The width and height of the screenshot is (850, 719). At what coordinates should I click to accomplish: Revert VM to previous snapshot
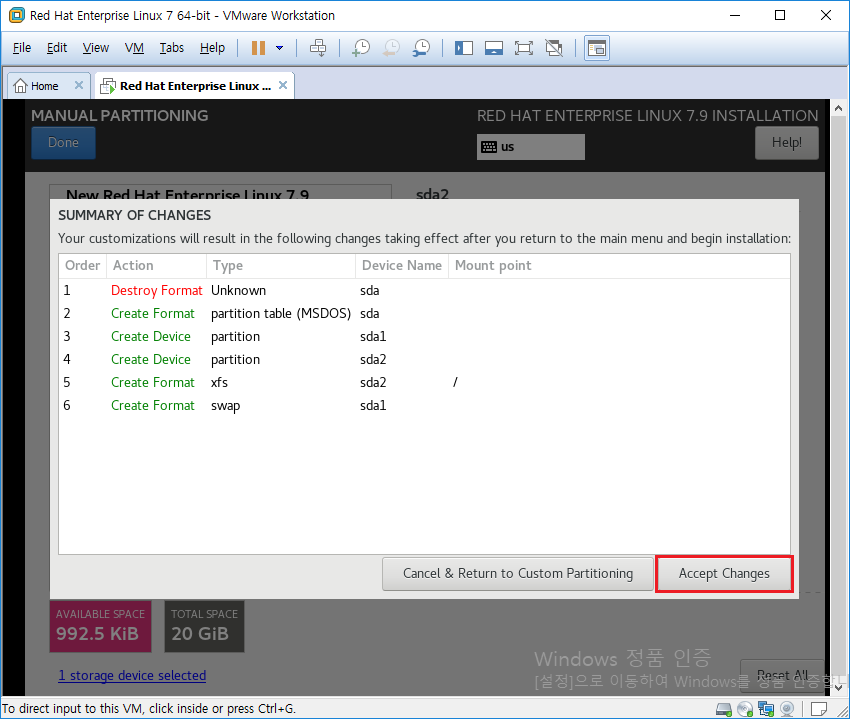pyautogui.click(x=391, y=48)
